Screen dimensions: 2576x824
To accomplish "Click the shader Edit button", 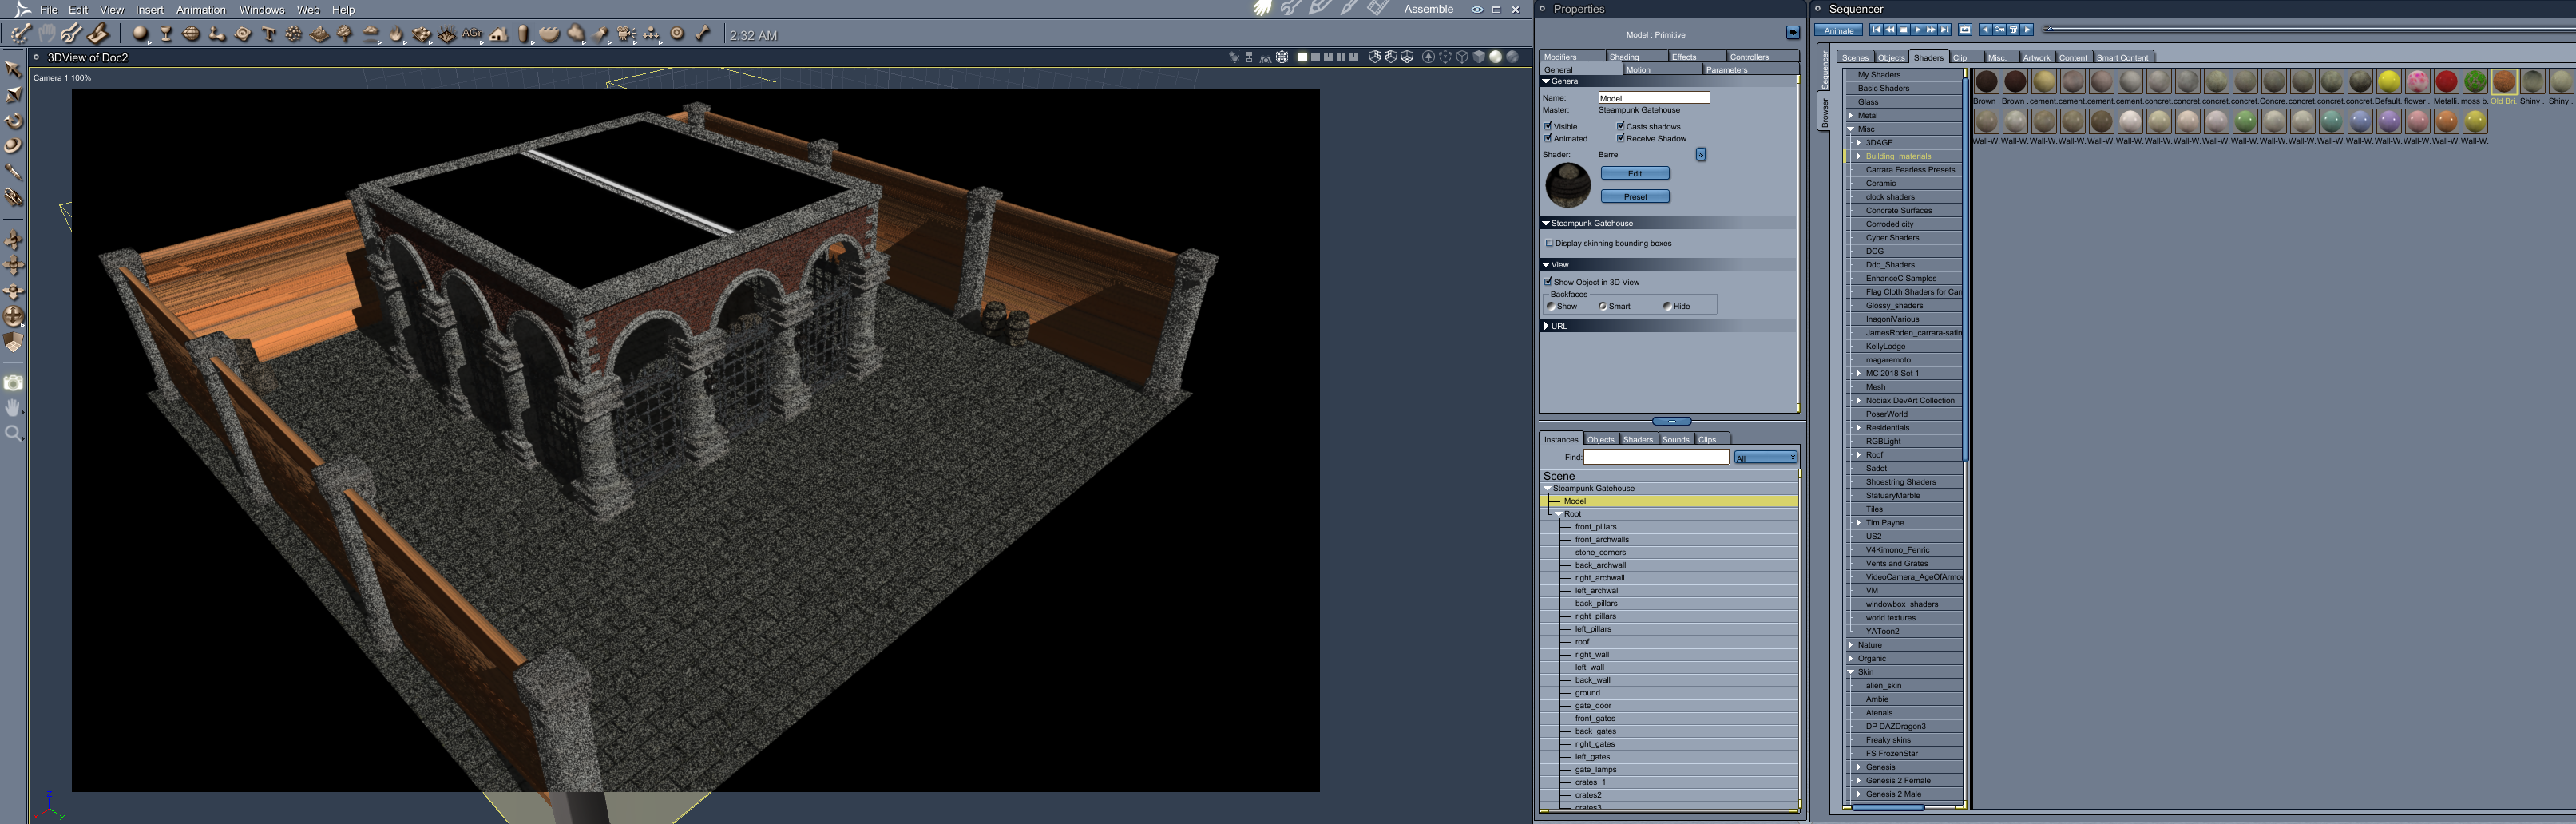I will (1635, 173).
